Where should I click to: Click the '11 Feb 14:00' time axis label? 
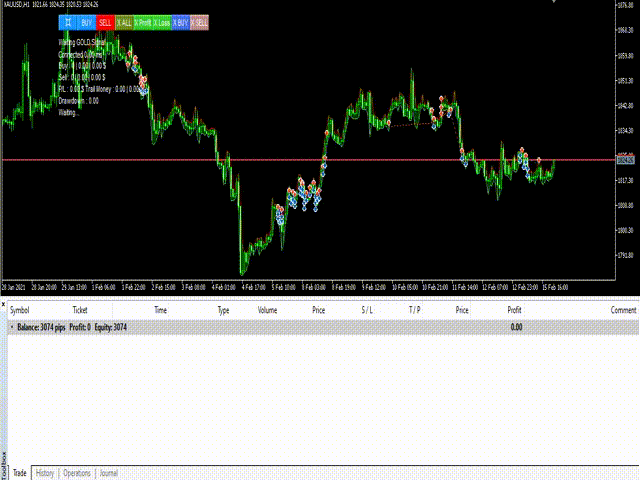465,287
